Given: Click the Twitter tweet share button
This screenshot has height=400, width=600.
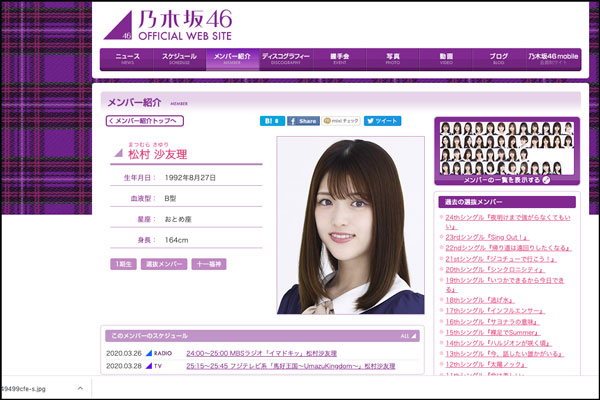Looking at the screenshot, I should click(x=383, y=121).
